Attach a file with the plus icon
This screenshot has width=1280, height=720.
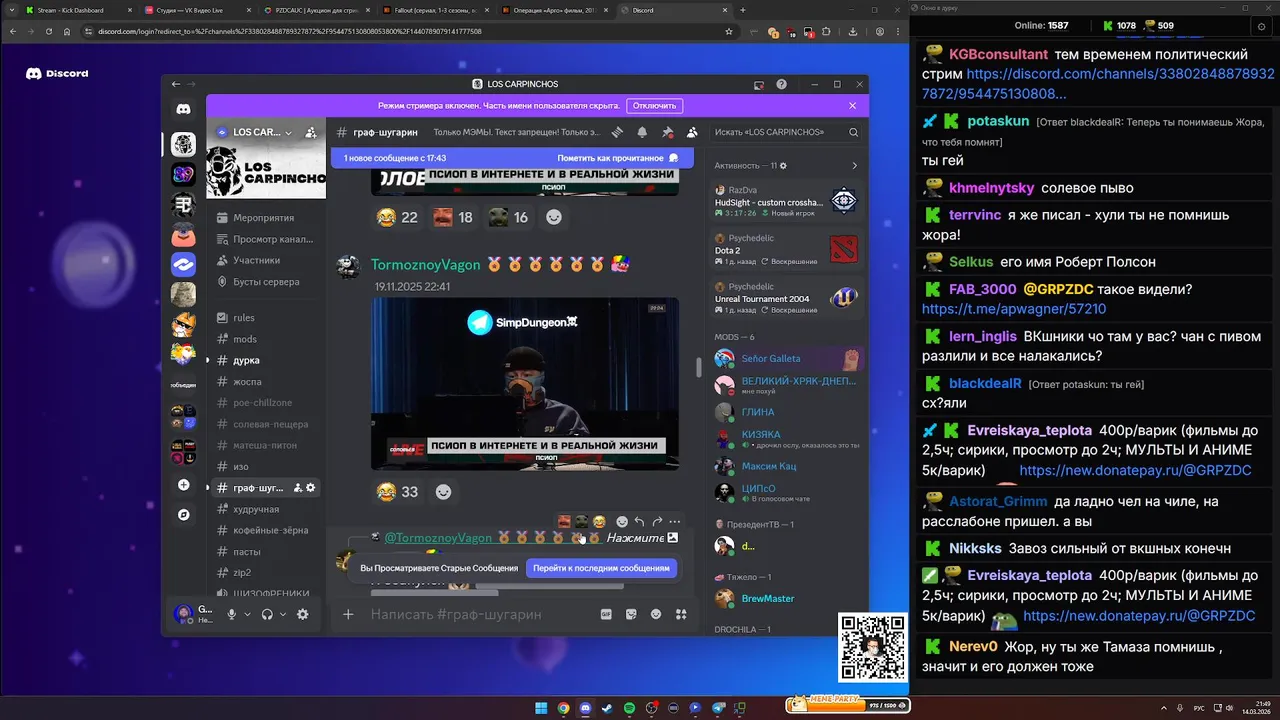pos(348,614)
